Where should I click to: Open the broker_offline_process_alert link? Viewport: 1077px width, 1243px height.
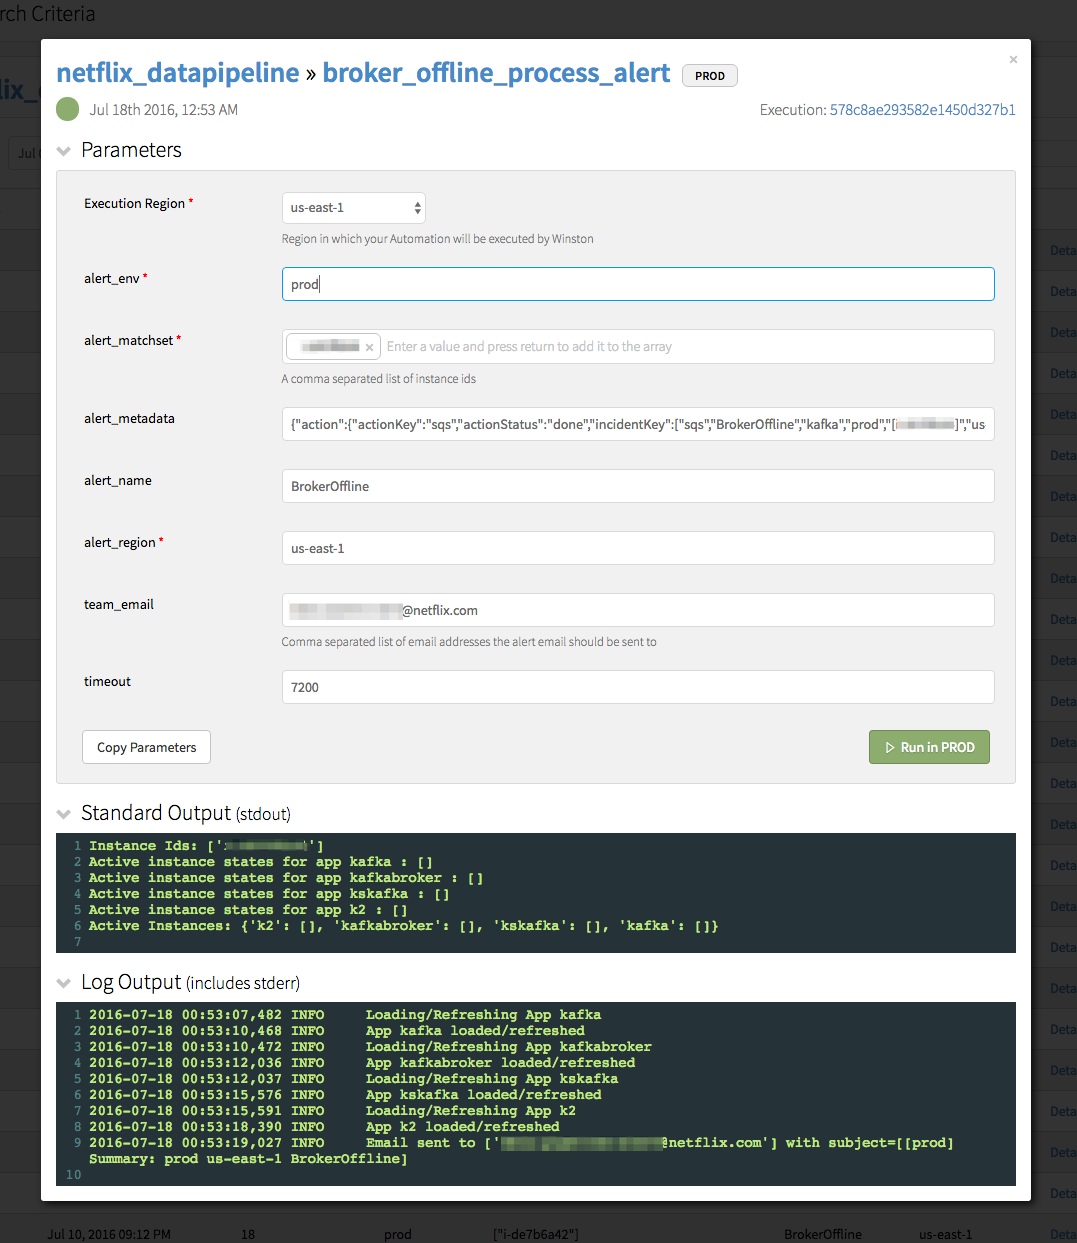point(496,73)
